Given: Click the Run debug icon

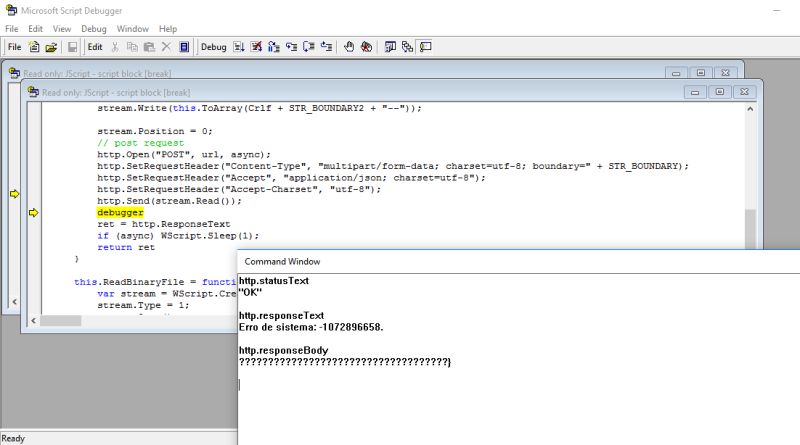Looking at the screenshot, I should (x=239, y=47).
